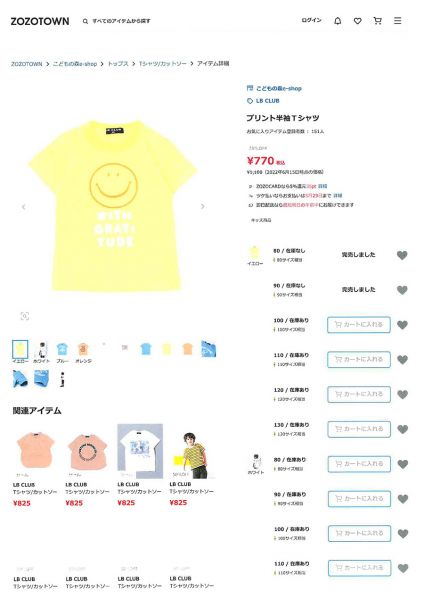This screenshot has height=600, width=424.
Task: Show previous product image with left chevron
Action: (24, 207)
